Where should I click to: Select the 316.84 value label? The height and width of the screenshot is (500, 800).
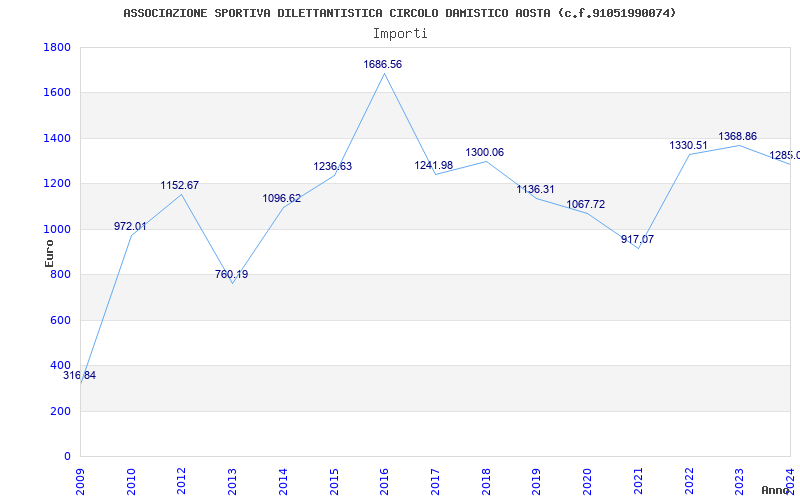click(80, 376)
